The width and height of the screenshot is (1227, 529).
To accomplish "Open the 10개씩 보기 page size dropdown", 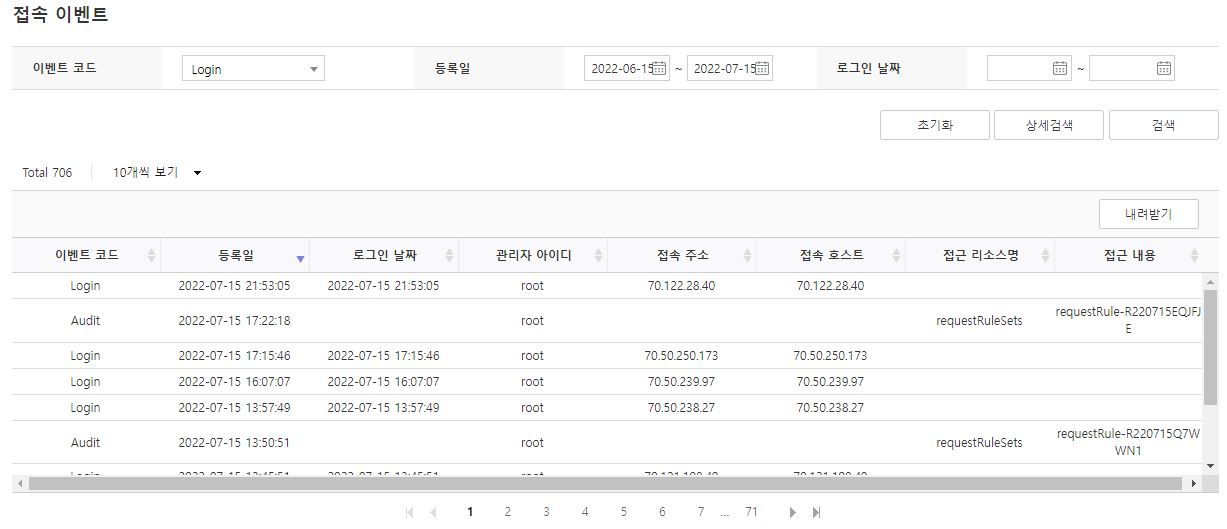I will pos(157,172).
